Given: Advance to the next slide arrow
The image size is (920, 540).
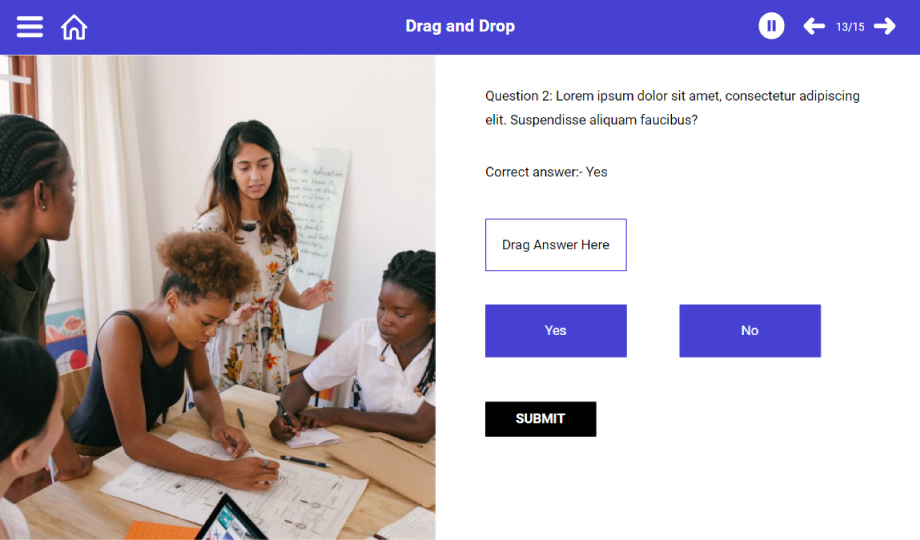Looking at the screenshot, I should coord(884,26).
